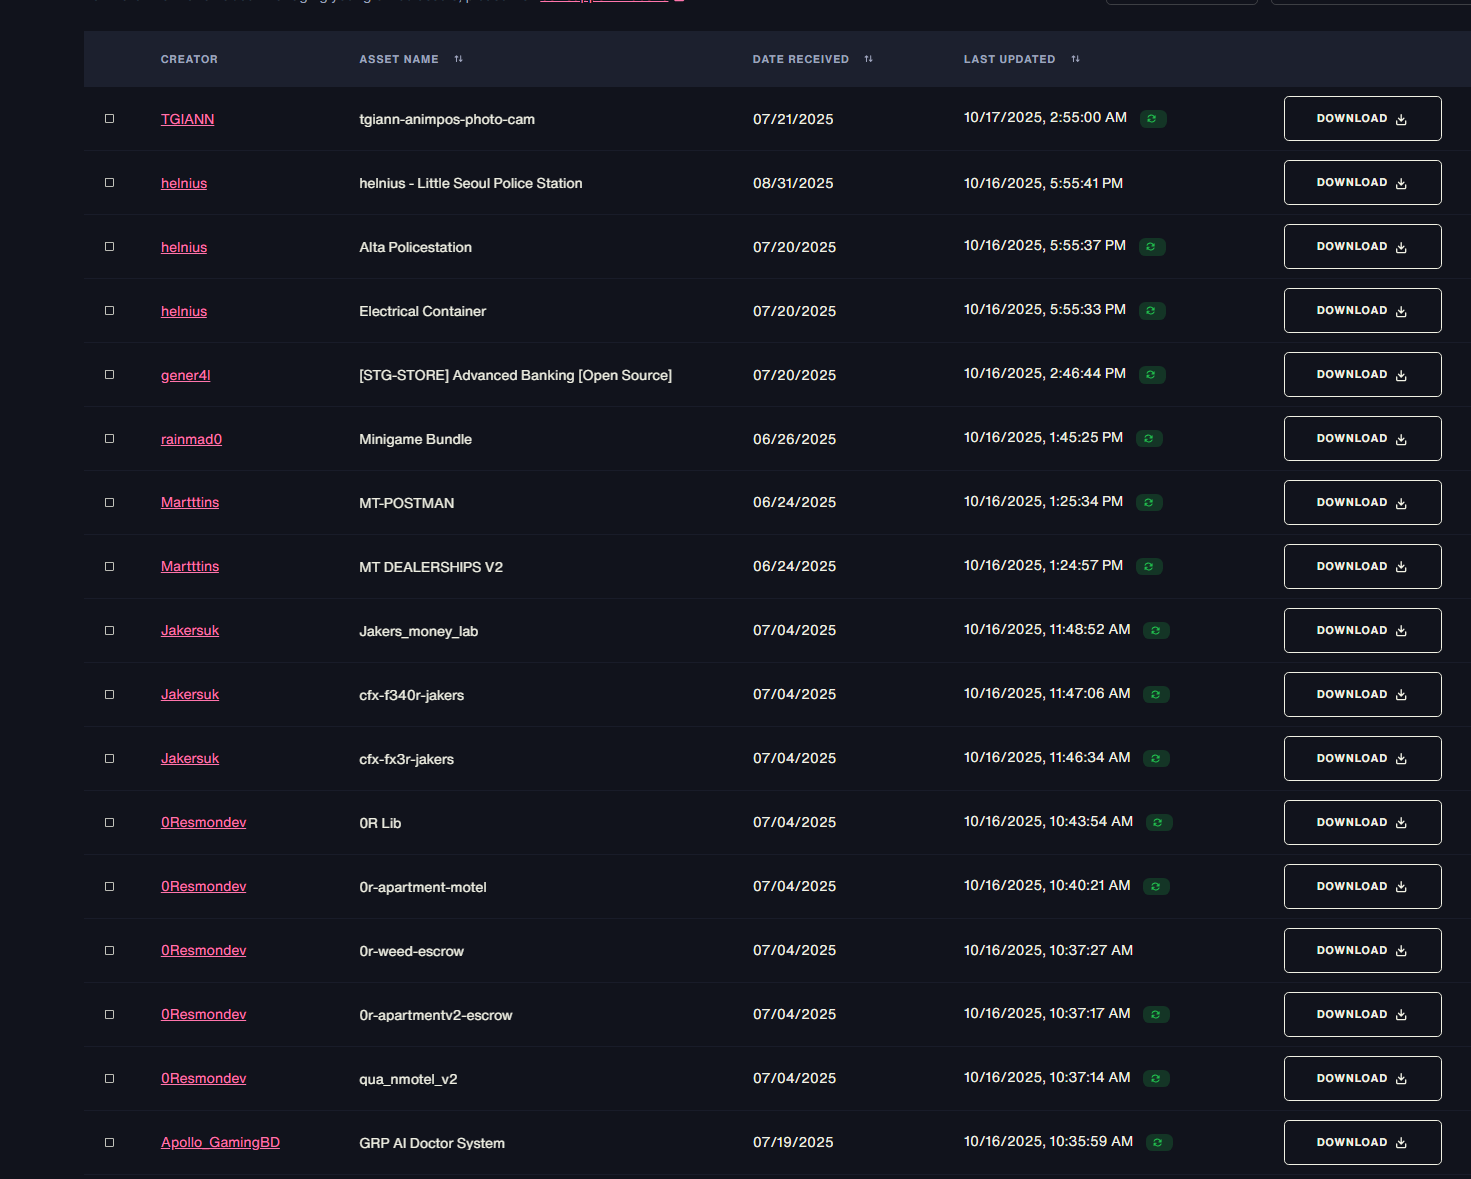This screenshot has height=1179, width=1471.
Task: Open Marttins link in the MT-POSTMAN row
Action: pyautogui.click(x=190, y=503)
